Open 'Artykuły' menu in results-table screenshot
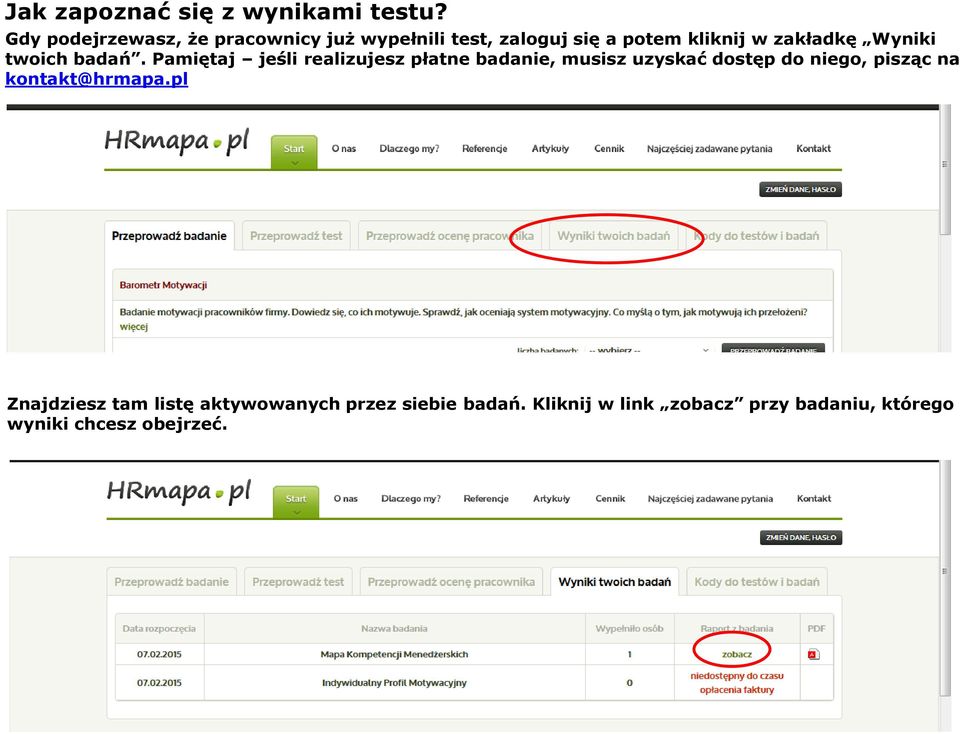960x734 pixels. click(x=551, y=499)
